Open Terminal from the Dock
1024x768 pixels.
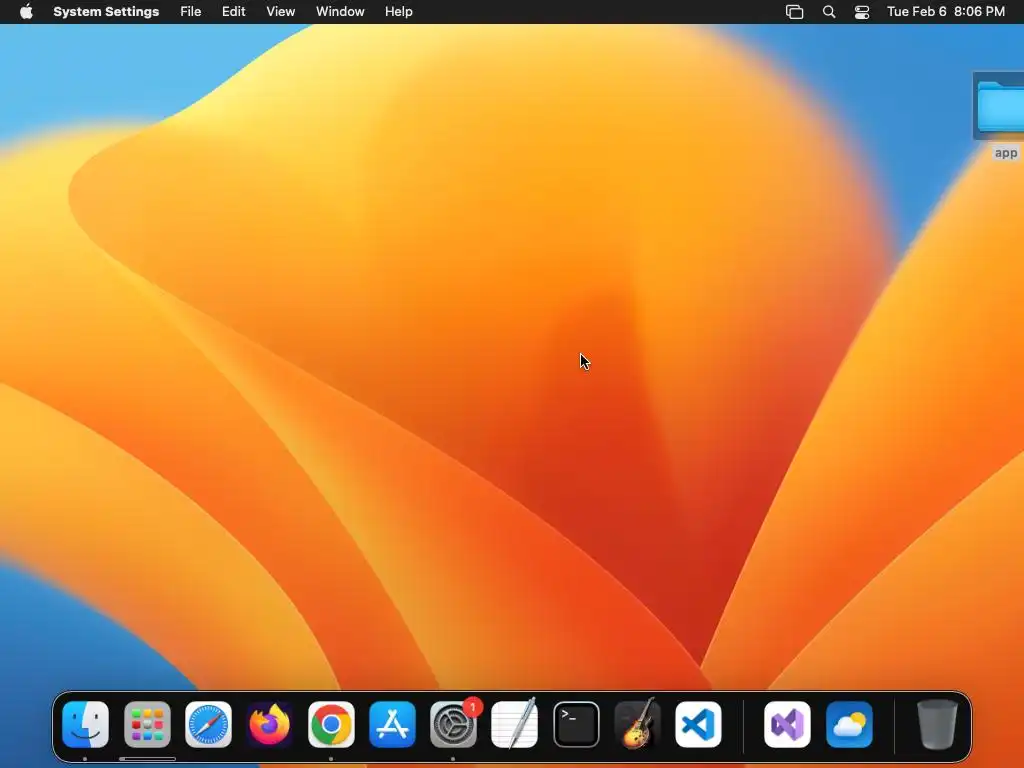[x=576, y=724]
